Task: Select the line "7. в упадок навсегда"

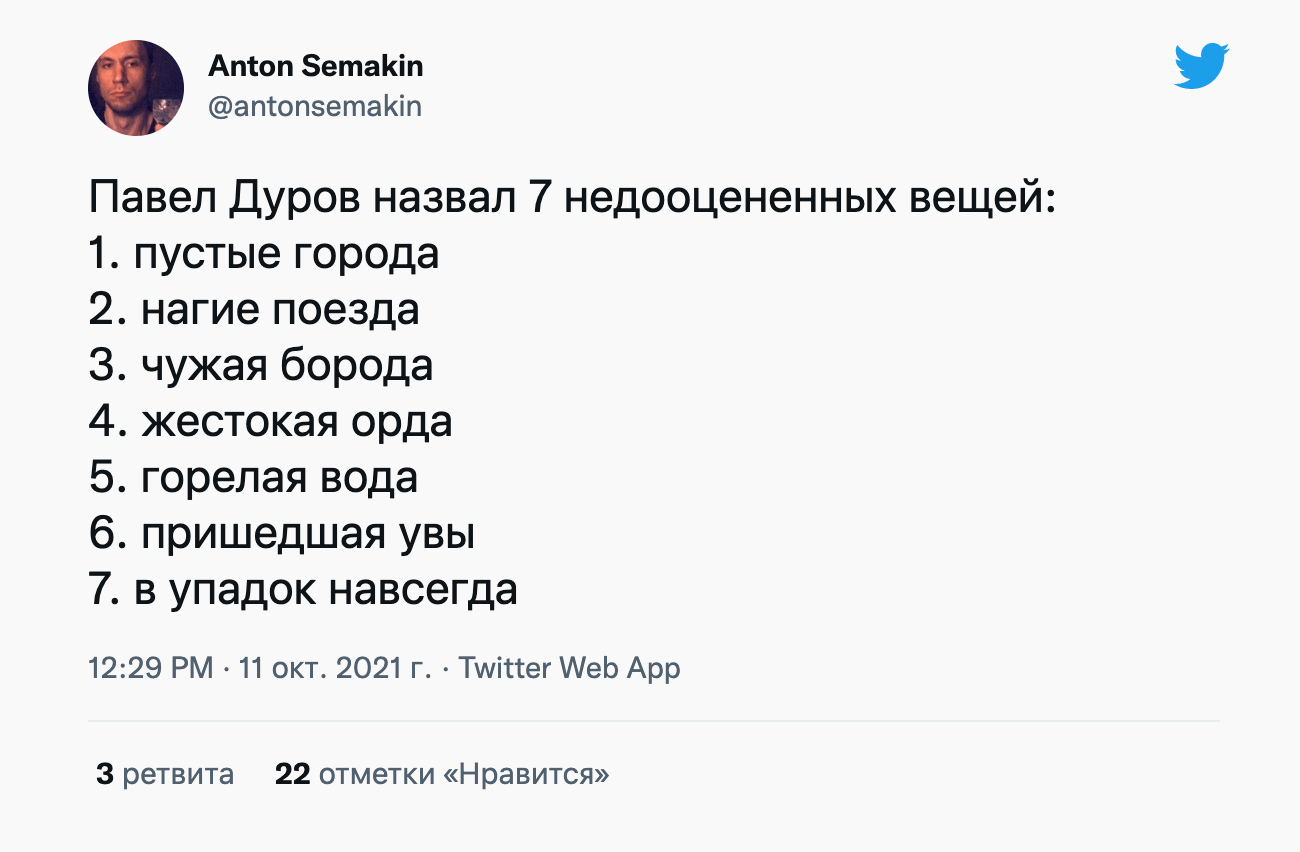Action: (x=303, y=590)
